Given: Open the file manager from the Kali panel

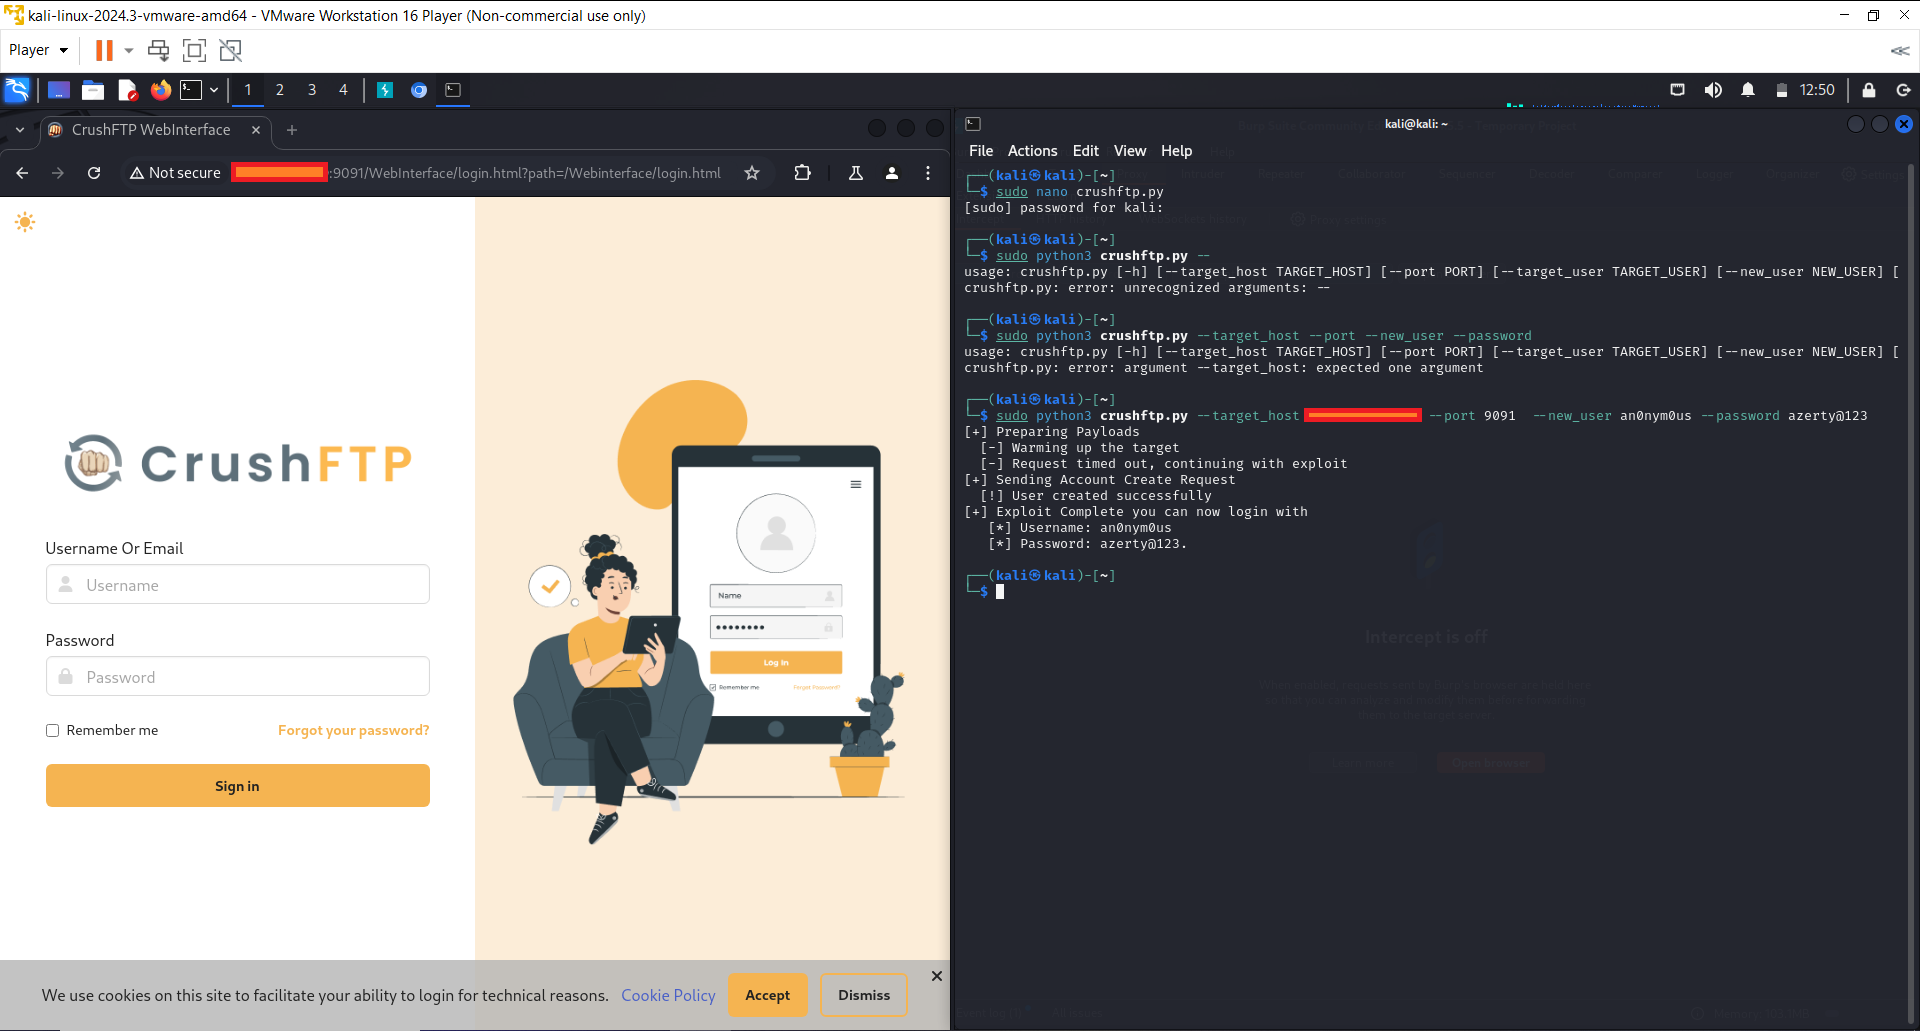Looking at the screenshot, I should [x=93, y=90].
